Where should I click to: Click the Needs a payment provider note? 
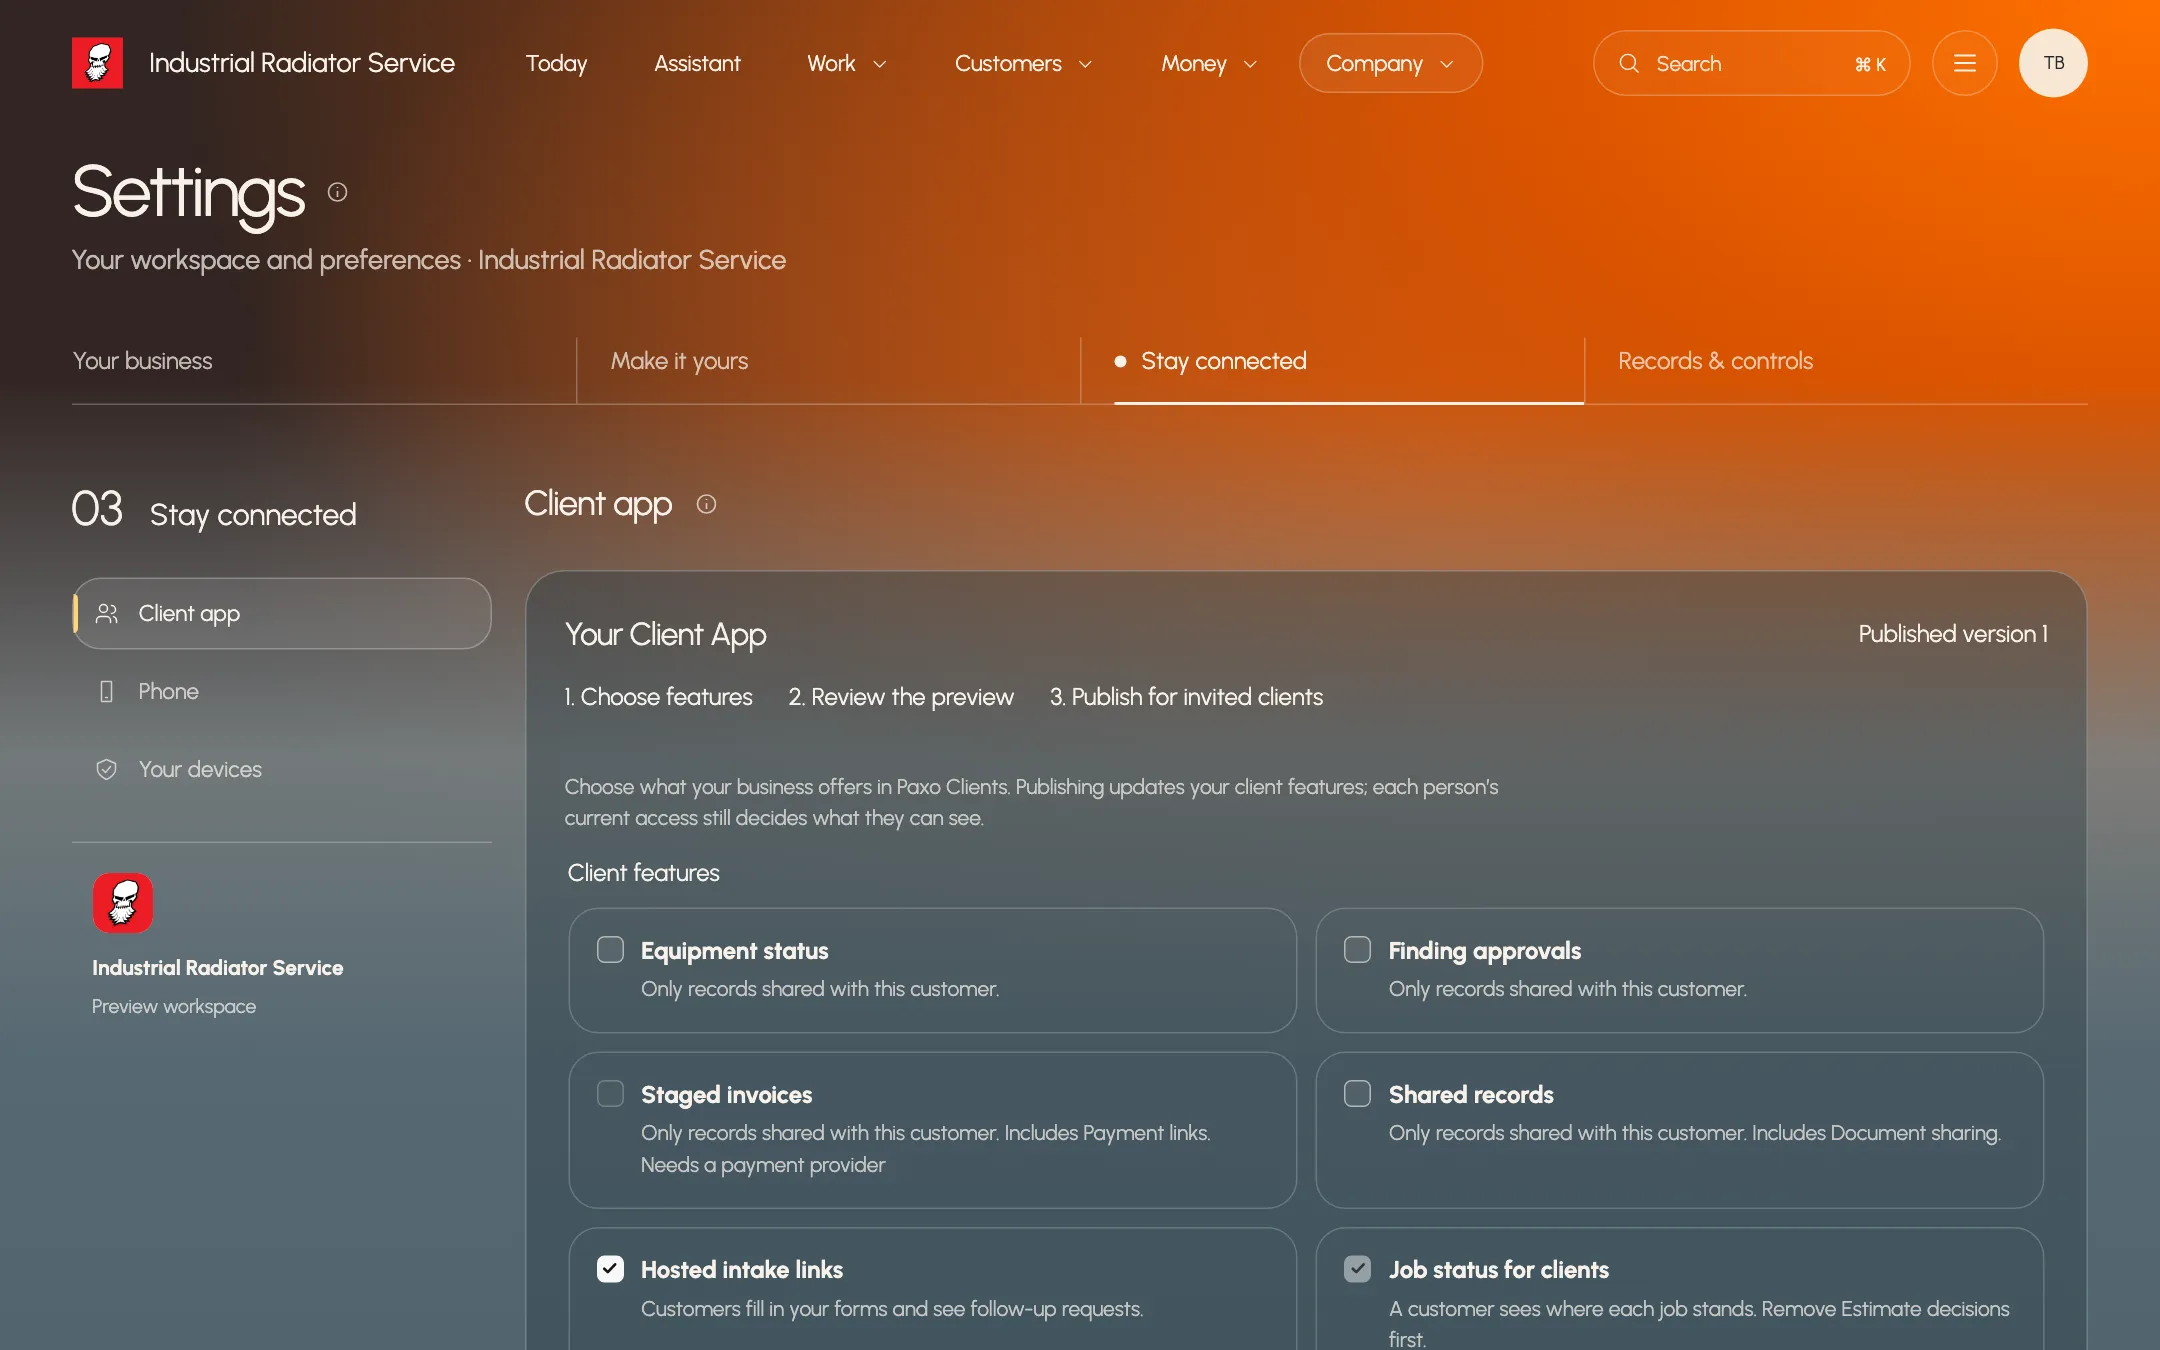(763, 1165)
